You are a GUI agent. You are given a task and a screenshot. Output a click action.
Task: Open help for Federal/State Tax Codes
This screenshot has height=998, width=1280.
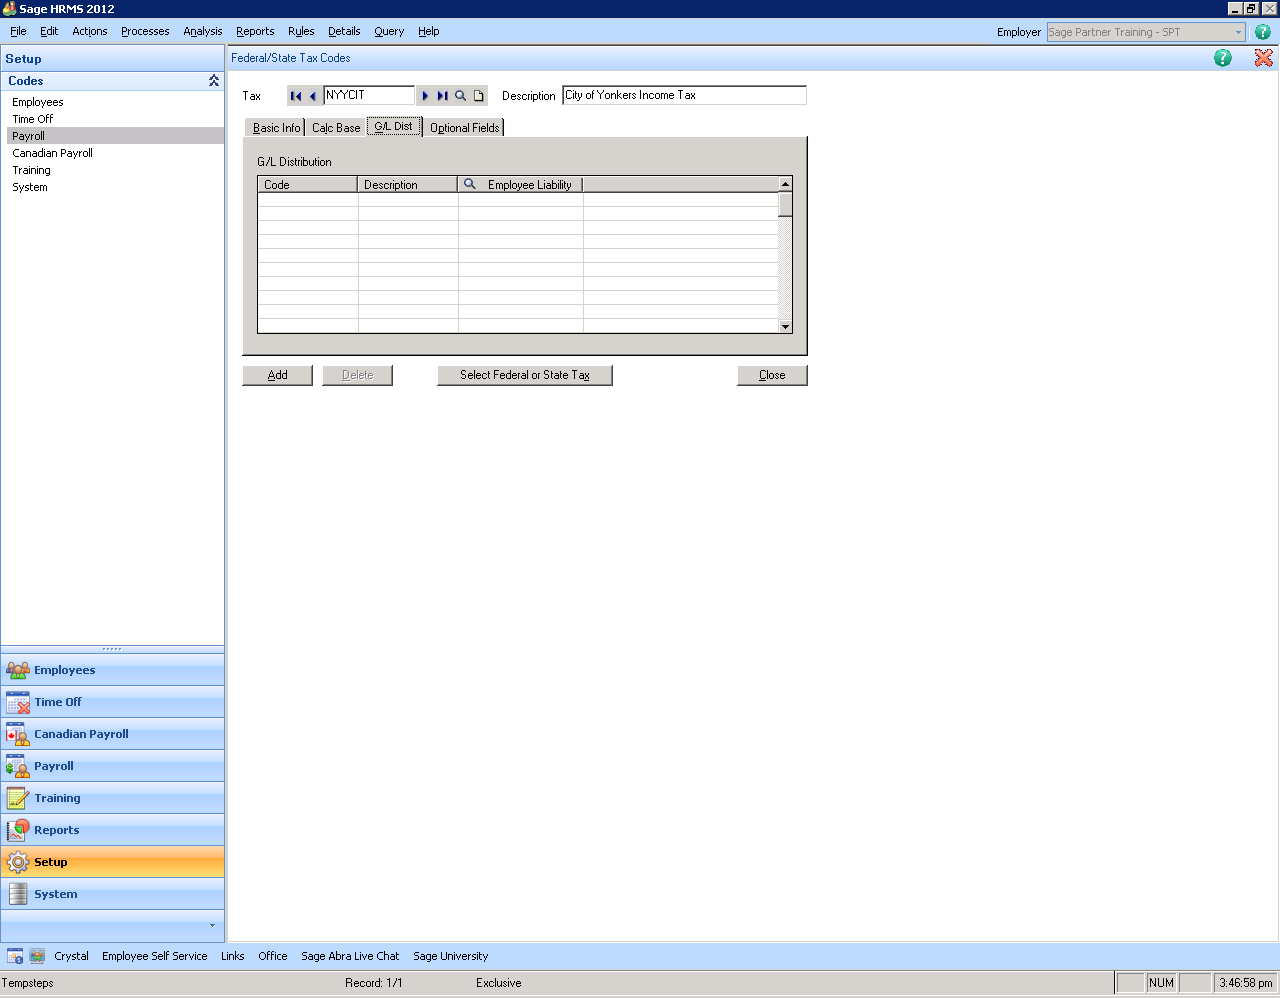pos(1222,58)
